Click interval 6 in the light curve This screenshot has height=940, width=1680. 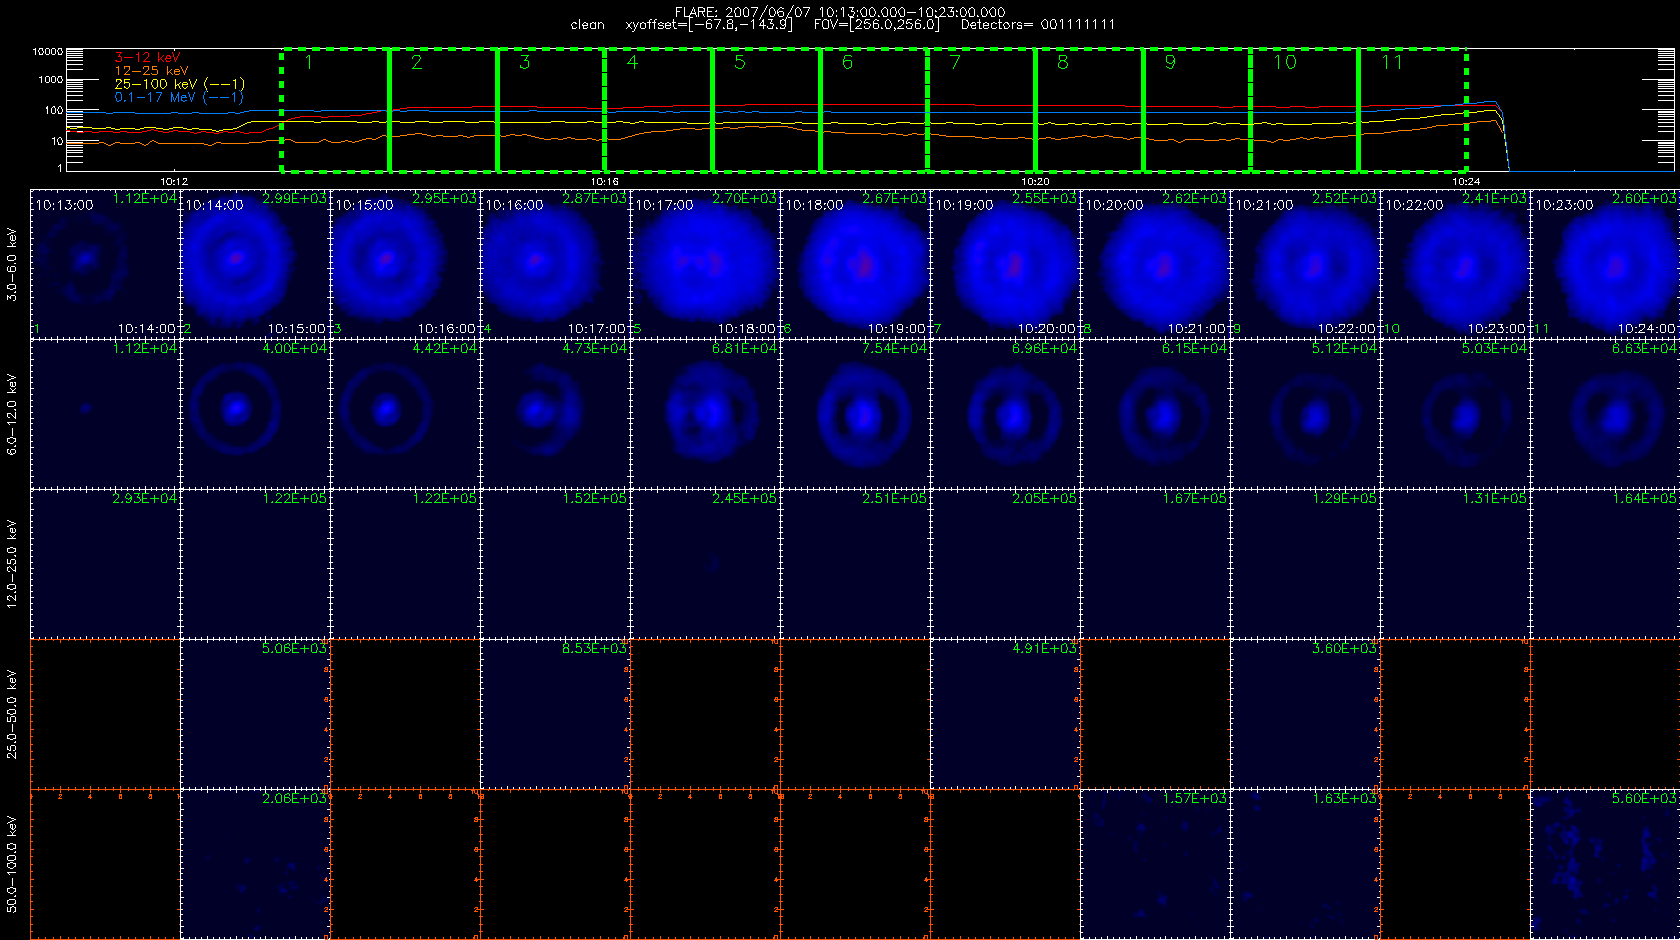tap(874, 110)
